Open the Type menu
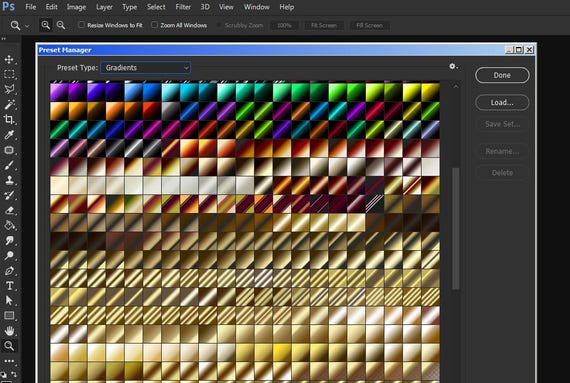 129,7
